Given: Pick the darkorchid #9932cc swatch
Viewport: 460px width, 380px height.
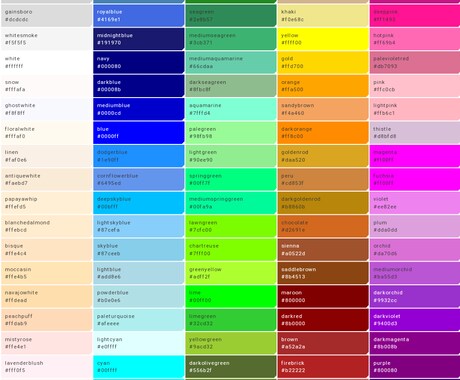Looking at the screenshot, I should pos(415,297).
